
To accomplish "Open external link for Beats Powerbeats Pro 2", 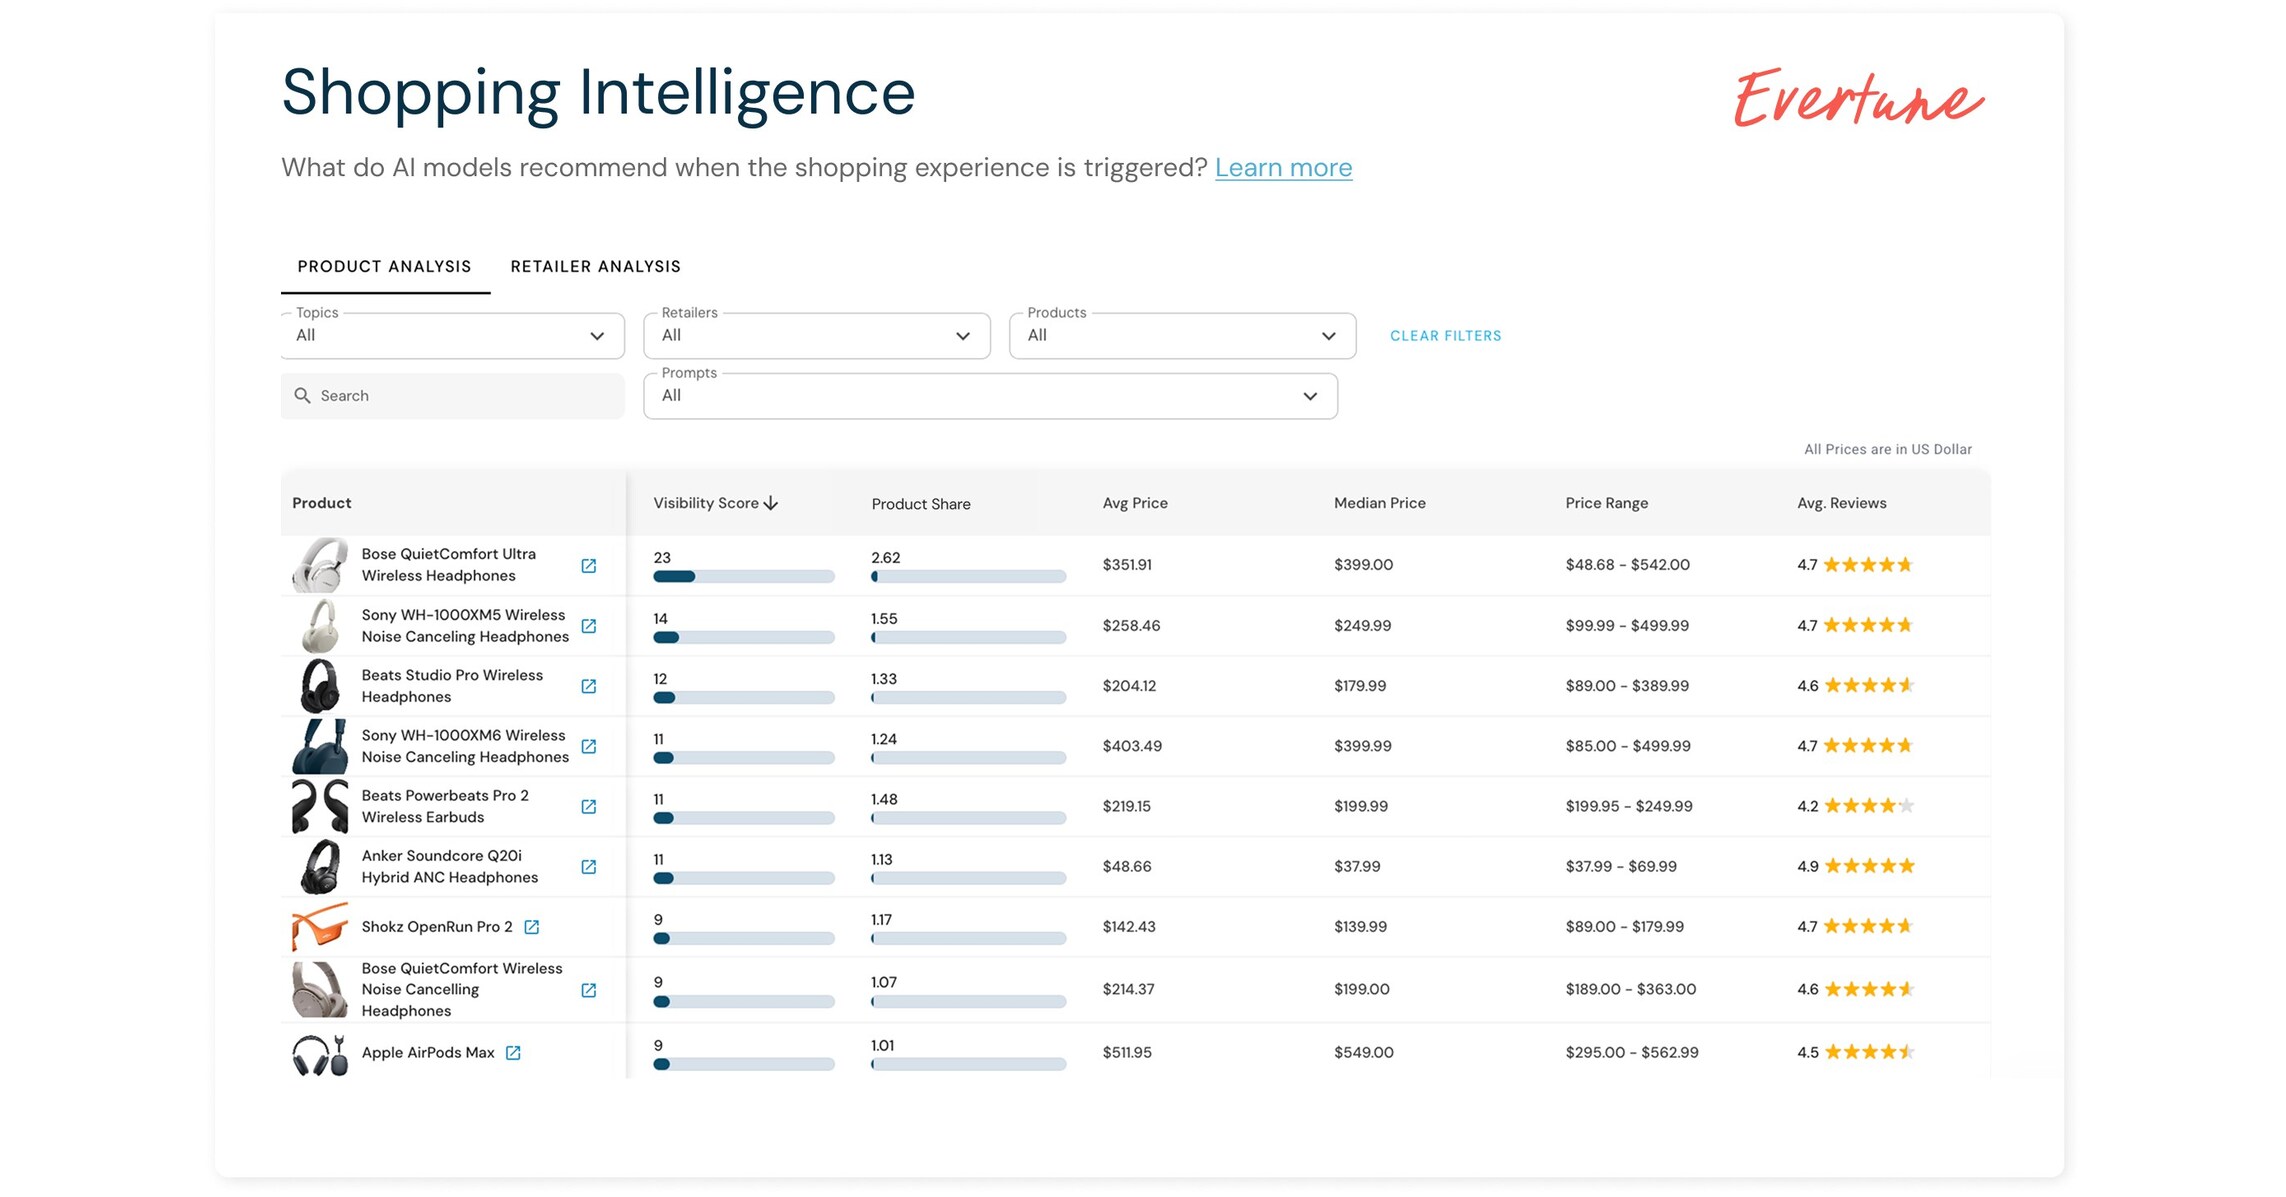I will click(x=588, y=806).
